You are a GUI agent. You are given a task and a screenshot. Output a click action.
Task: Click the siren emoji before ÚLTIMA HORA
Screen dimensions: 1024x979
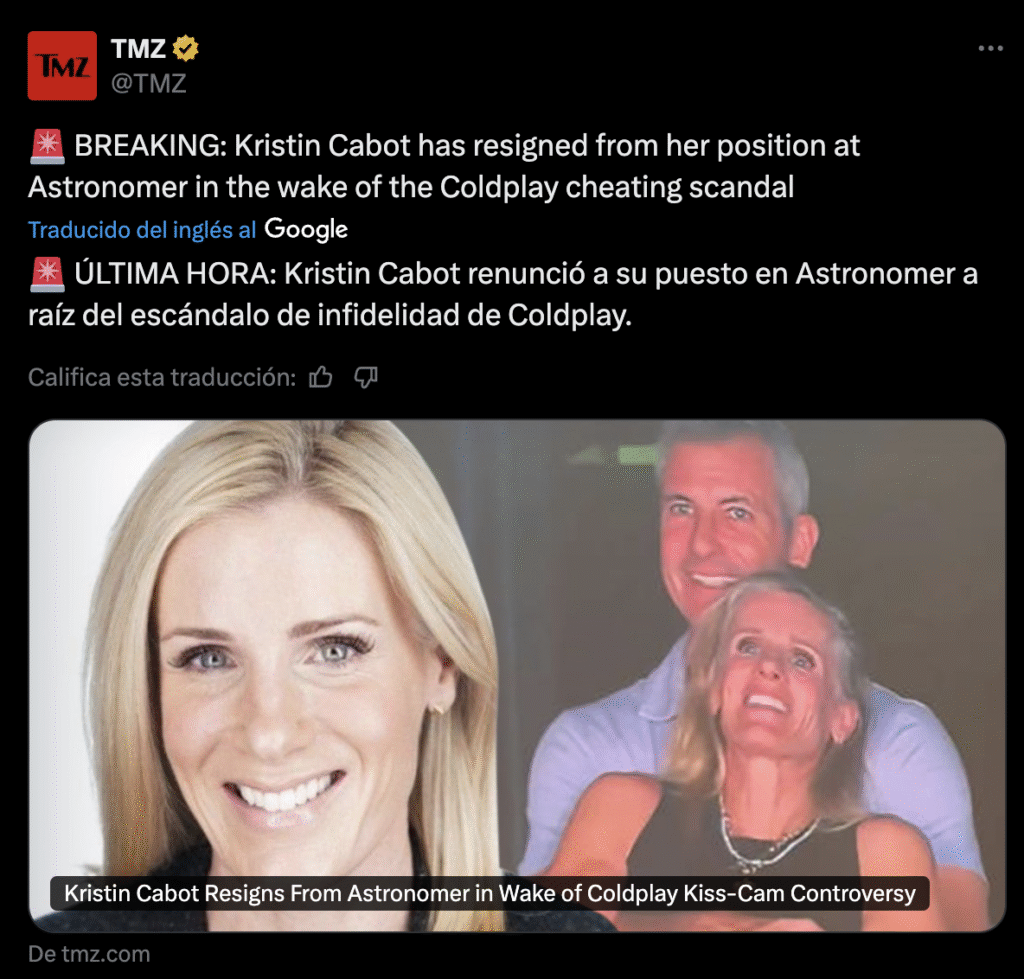click(47, 274)
